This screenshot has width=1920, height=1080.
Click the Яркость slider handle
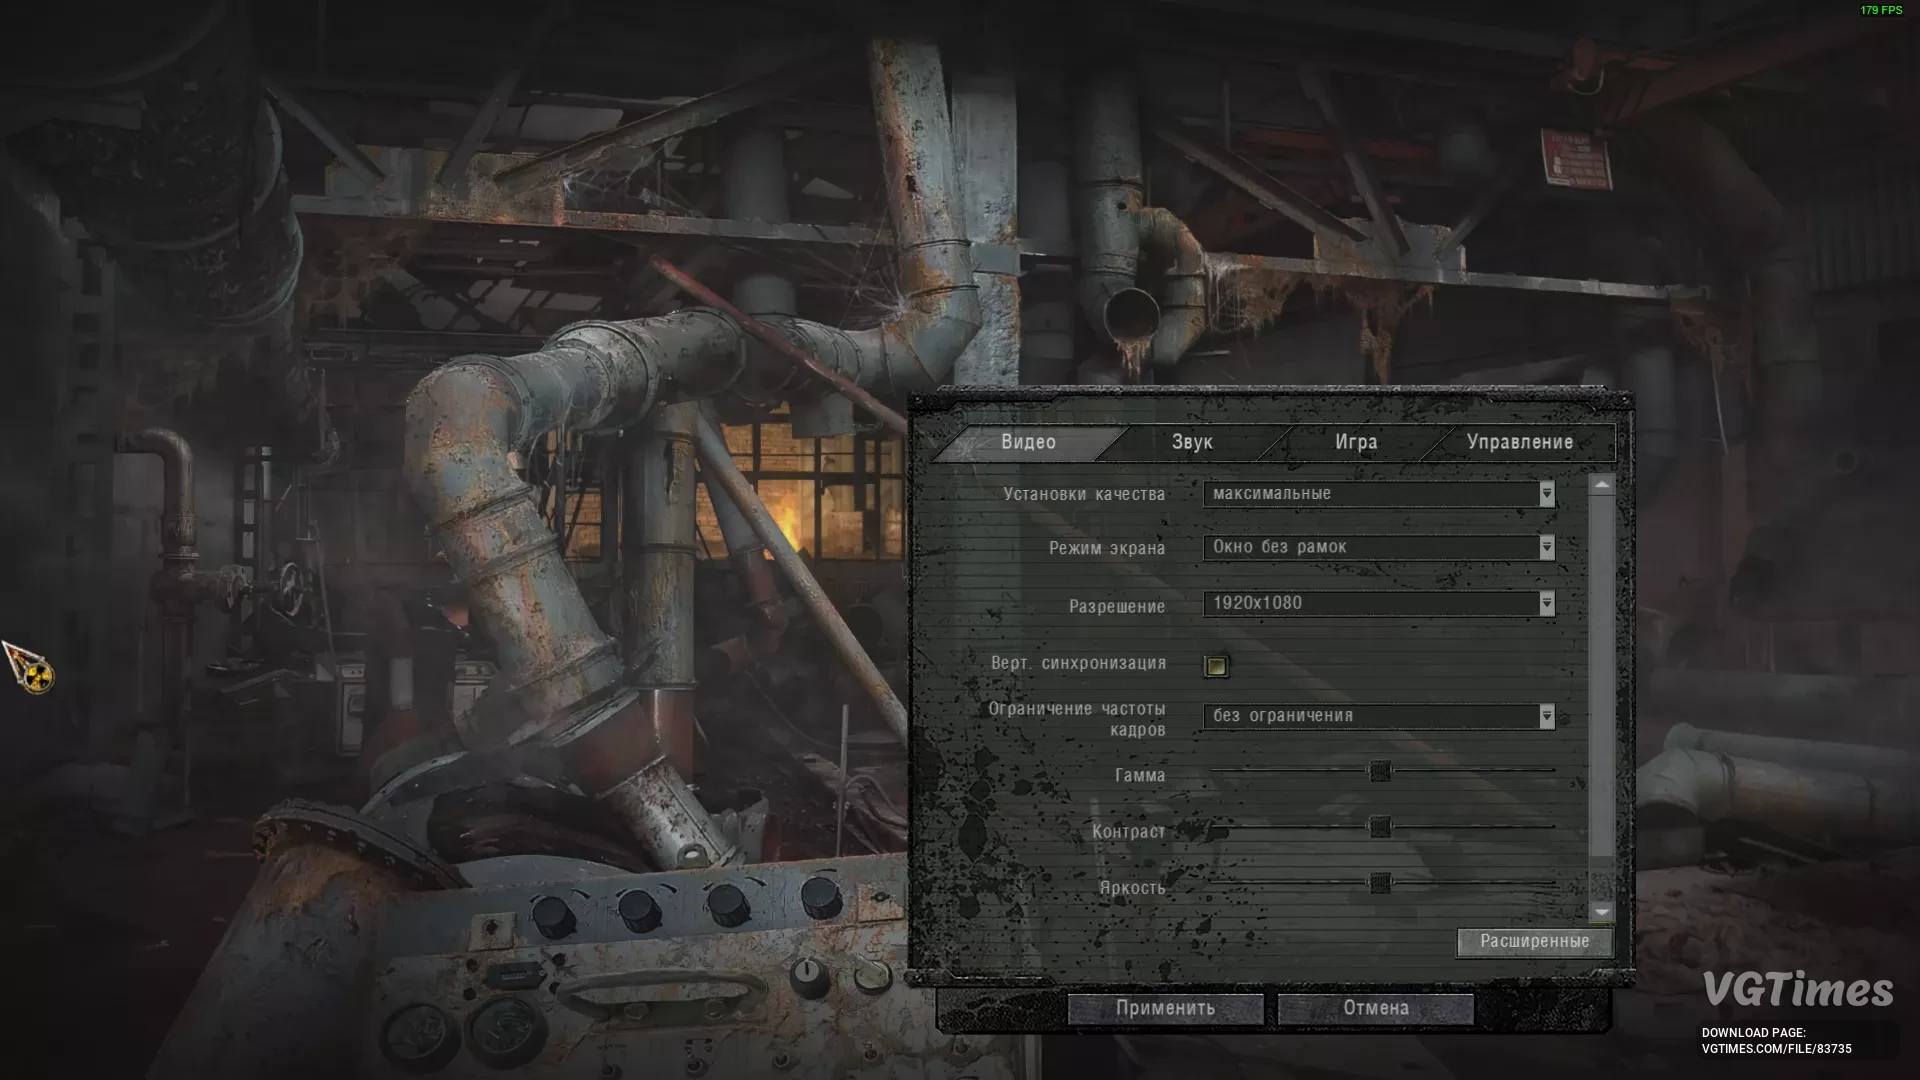click(1380, 883)
